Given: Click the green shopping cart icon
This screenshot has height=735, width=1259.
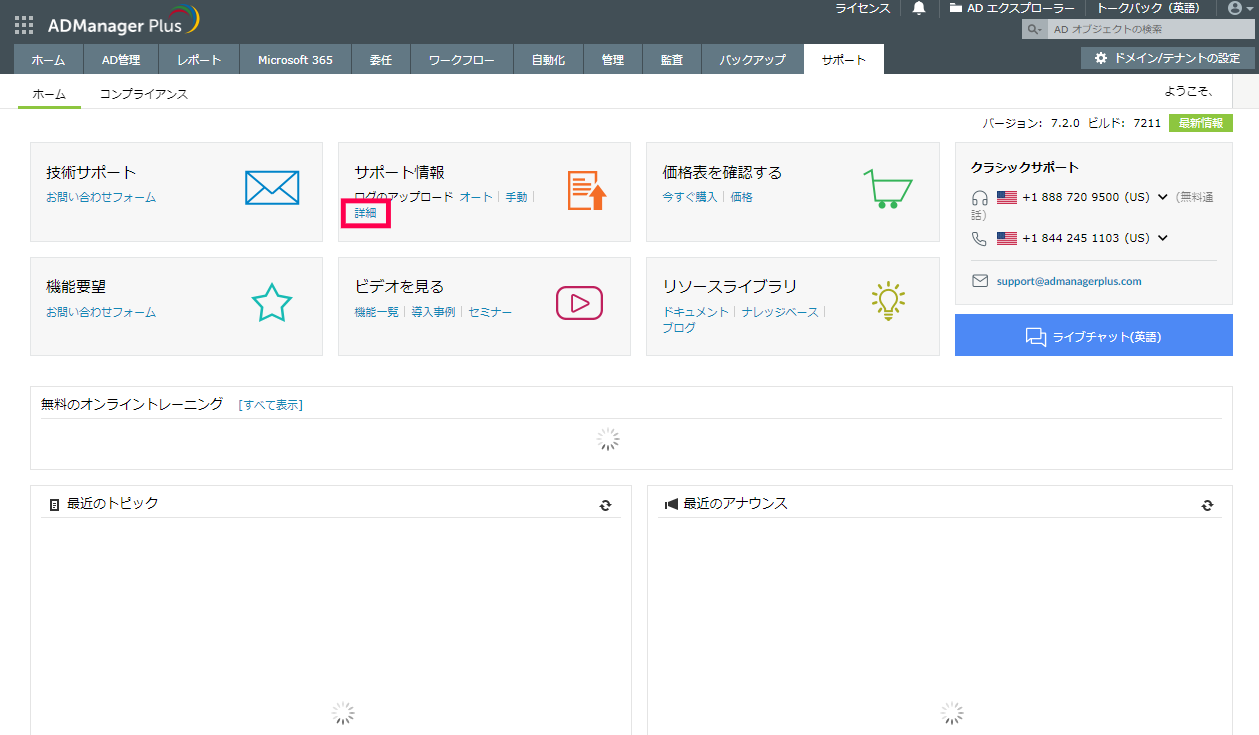Looking at the screenshot, I should (x=887, y=188).
